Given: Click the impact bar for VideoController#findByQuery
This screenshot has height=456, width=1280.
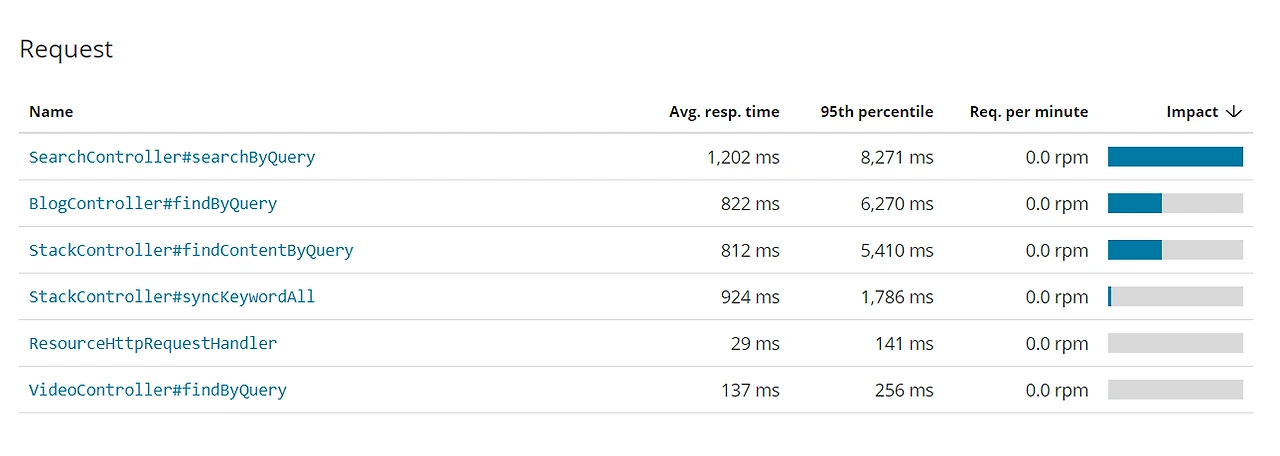Looking at the screenshot, I should click(x=1175, y=390).
